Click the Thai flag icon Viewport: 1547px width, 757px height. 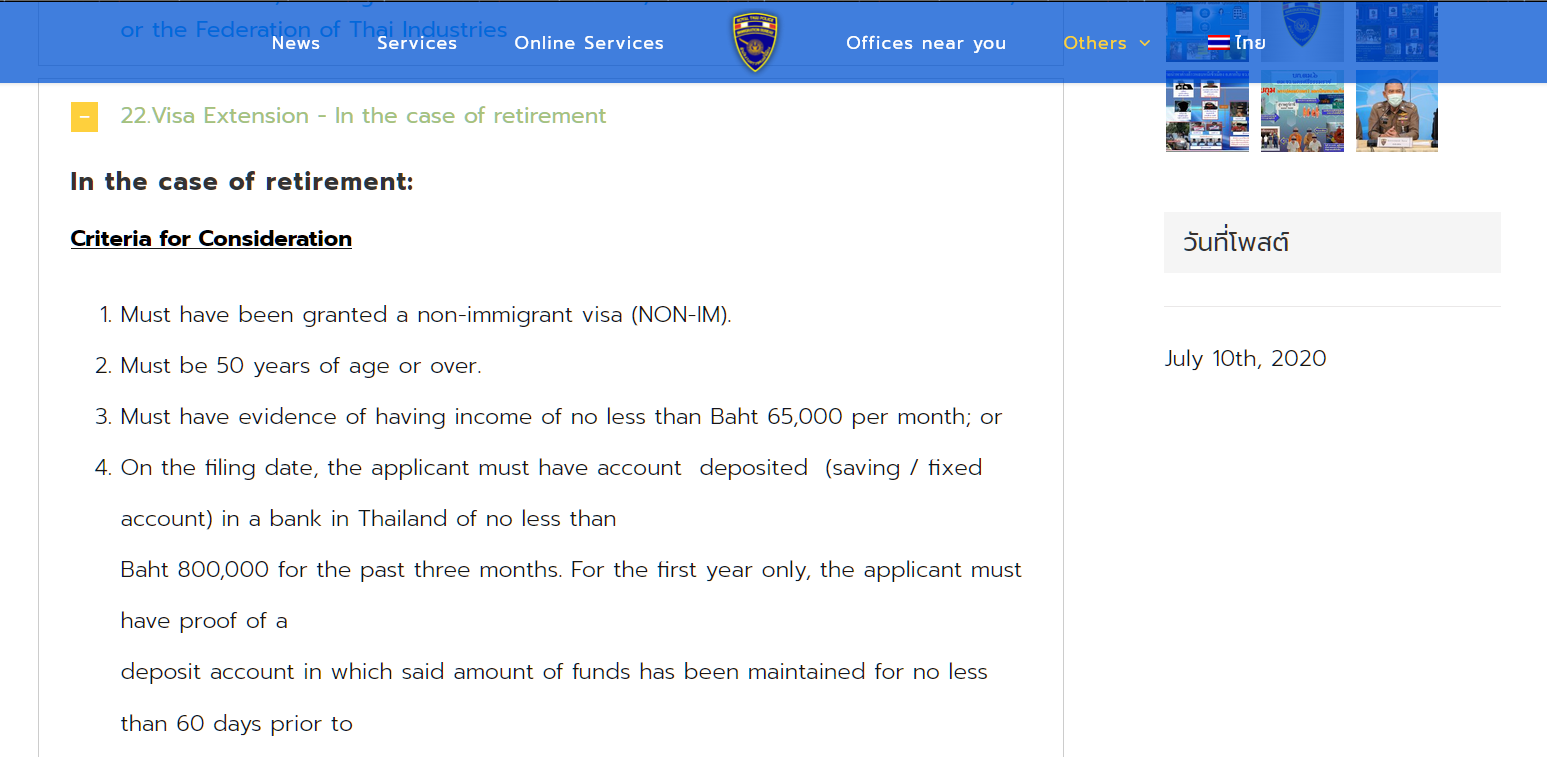[x=1218, y=43]
